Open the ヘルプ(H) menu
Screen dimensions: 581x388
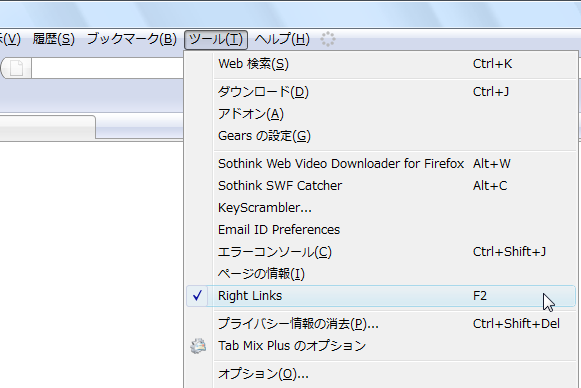282,39
